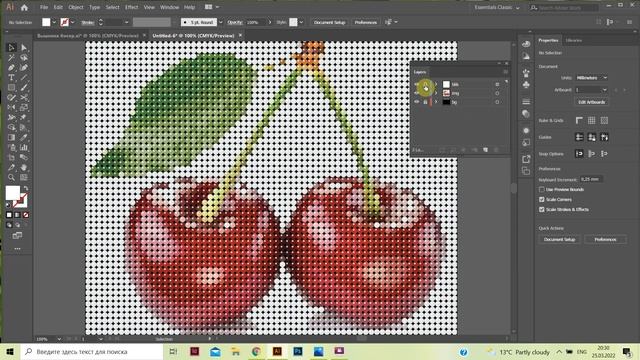Expand the img layer
The image size is (640, 360).
pos(436,93)
